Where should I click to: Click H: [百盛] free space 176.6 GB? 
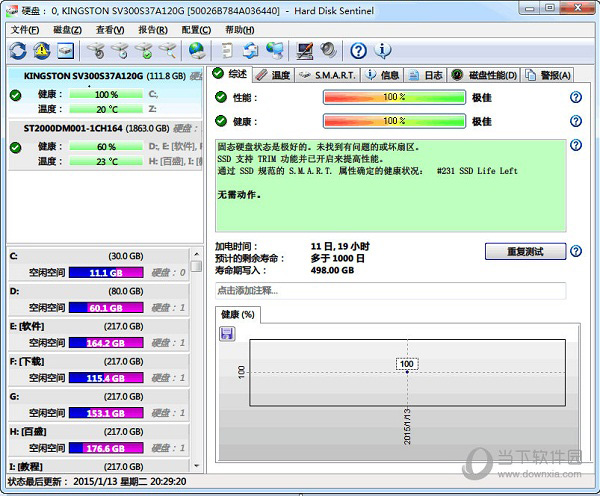(x=106, y=448)
